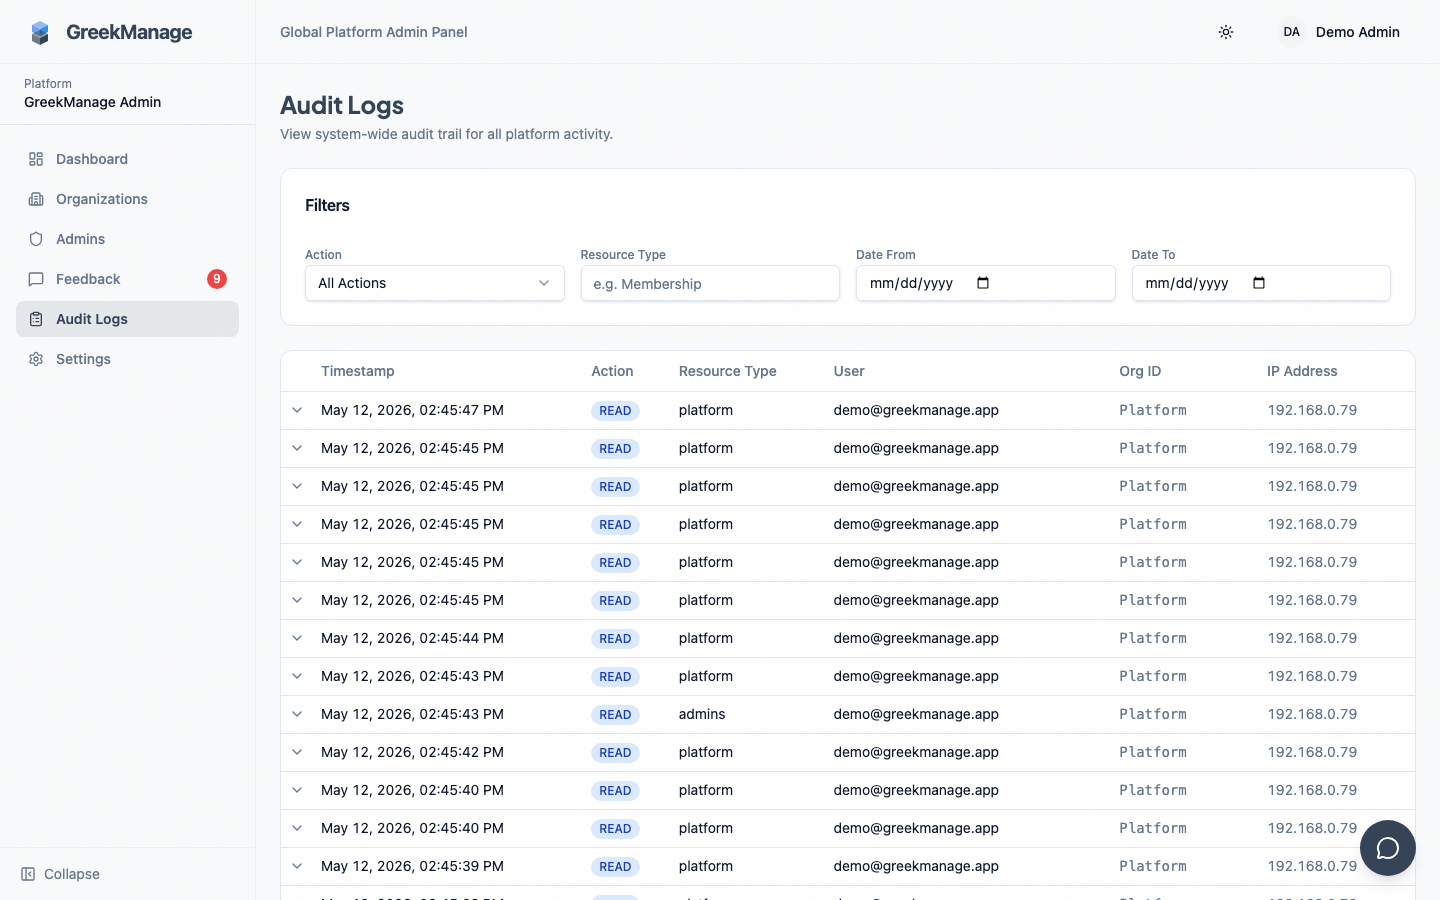The height and width of the screenshot is (900, 1440).
Task: Click the Audit Logs clipboard icon
Action: (x=36, y=319)
